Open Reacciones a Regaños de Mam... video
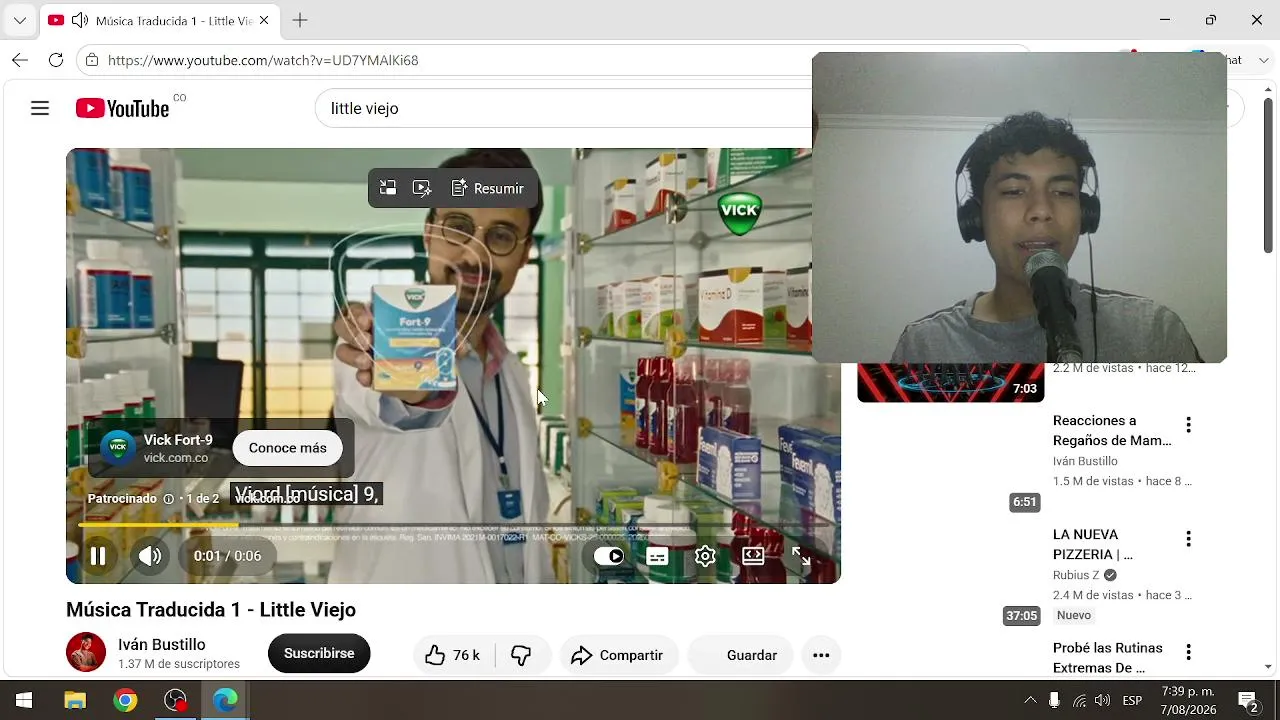The image size is (1280, 720). point(1112,430)
